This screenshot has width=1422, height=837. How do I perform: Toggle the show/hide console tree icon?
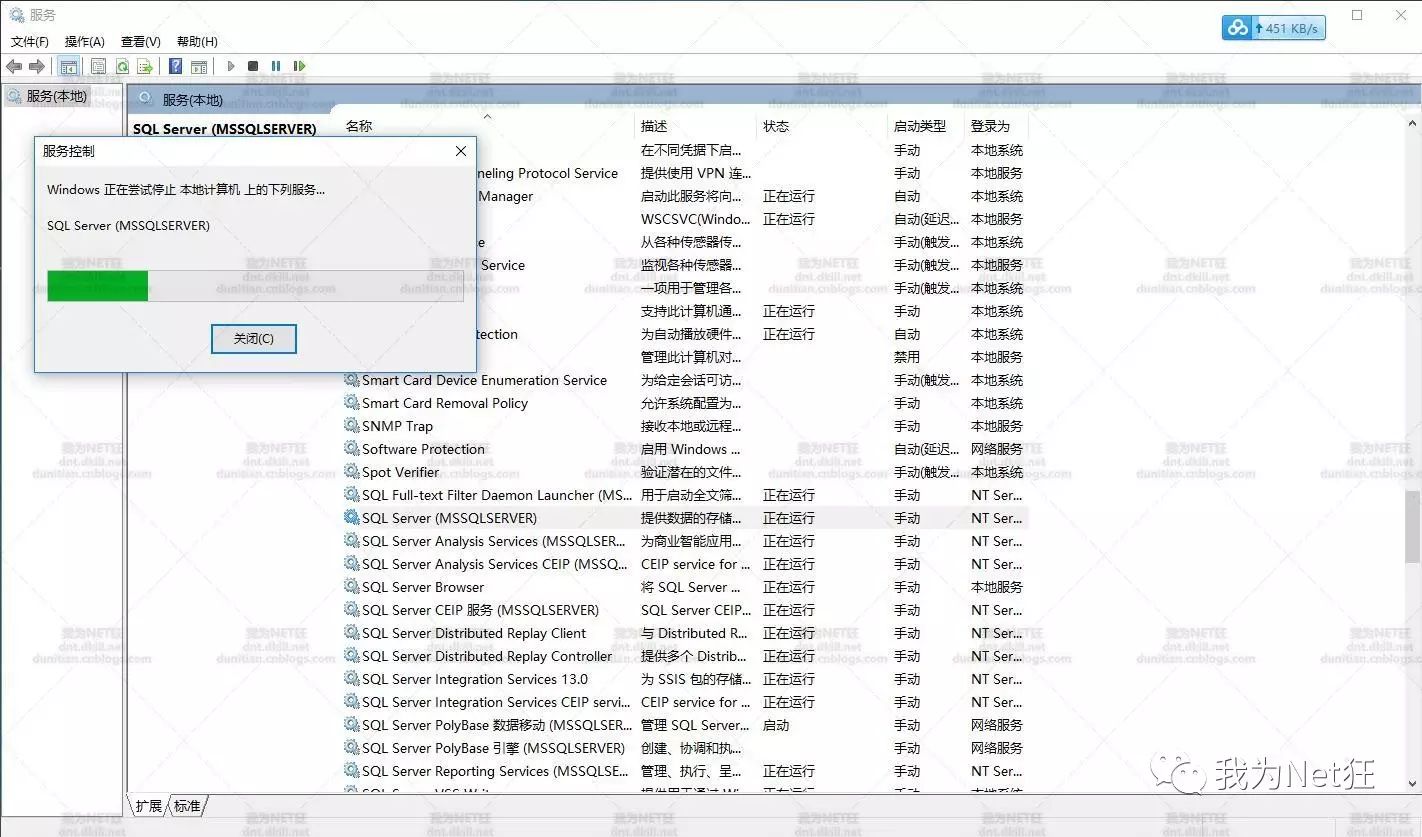(69, 66)
